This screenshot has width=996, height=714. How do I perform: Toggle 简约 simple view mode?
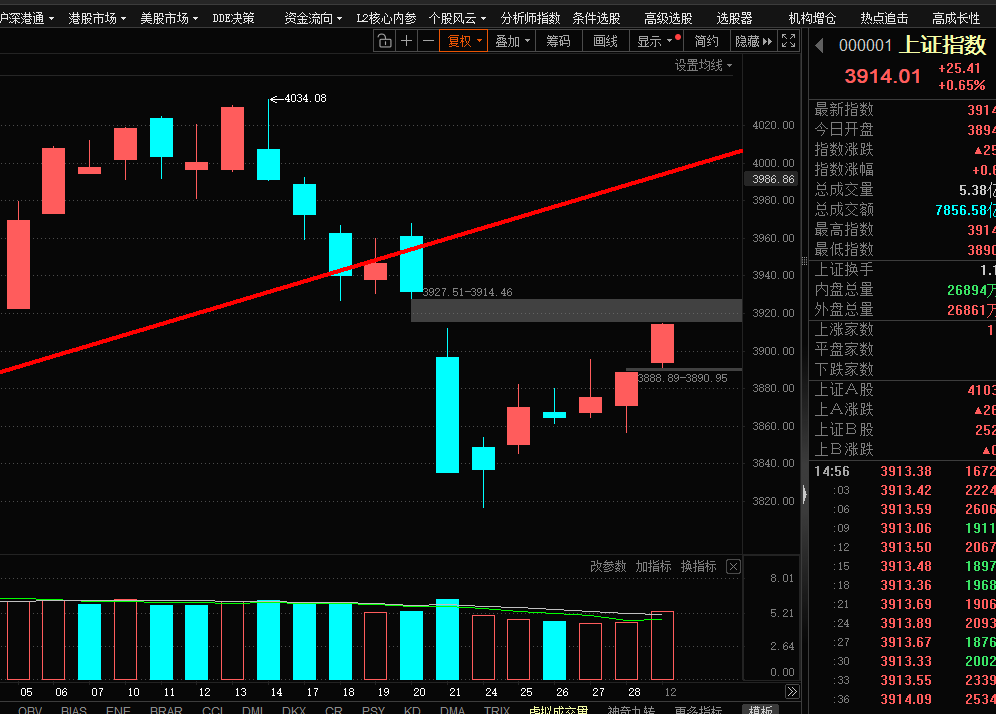(707, 41)
